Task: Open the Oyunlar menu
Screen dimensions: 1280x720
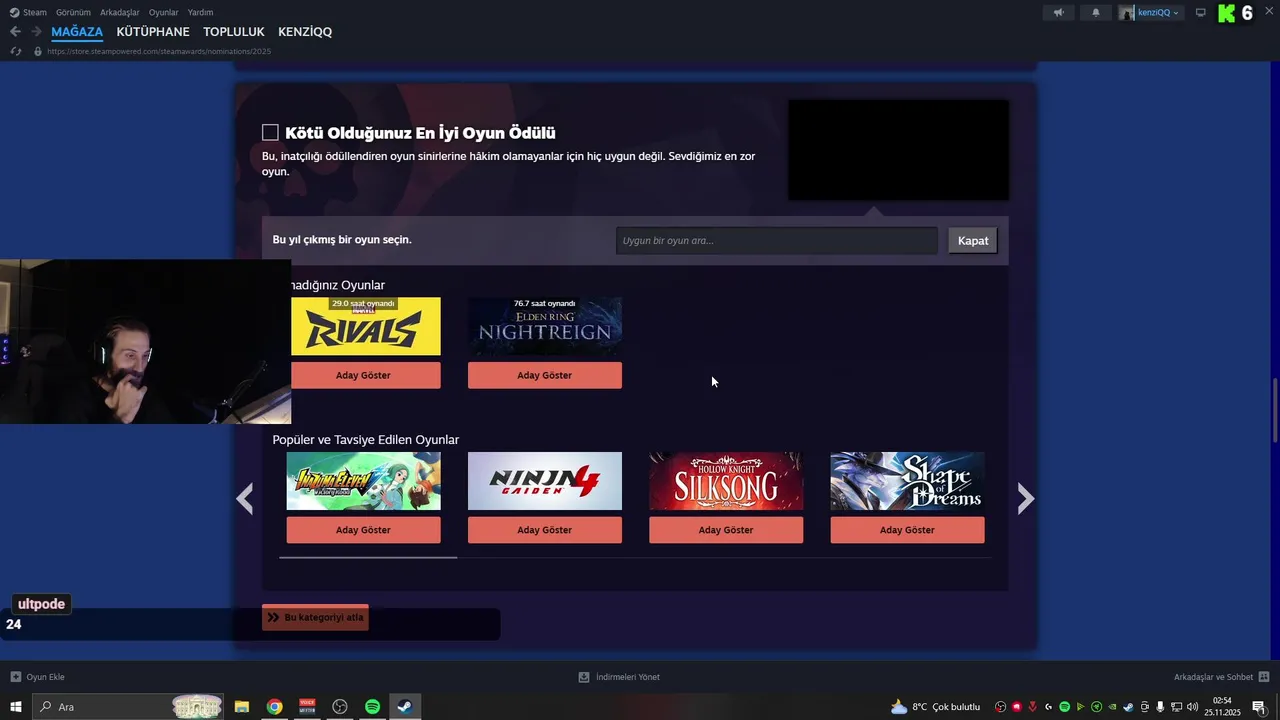Action: click(164, 13)
